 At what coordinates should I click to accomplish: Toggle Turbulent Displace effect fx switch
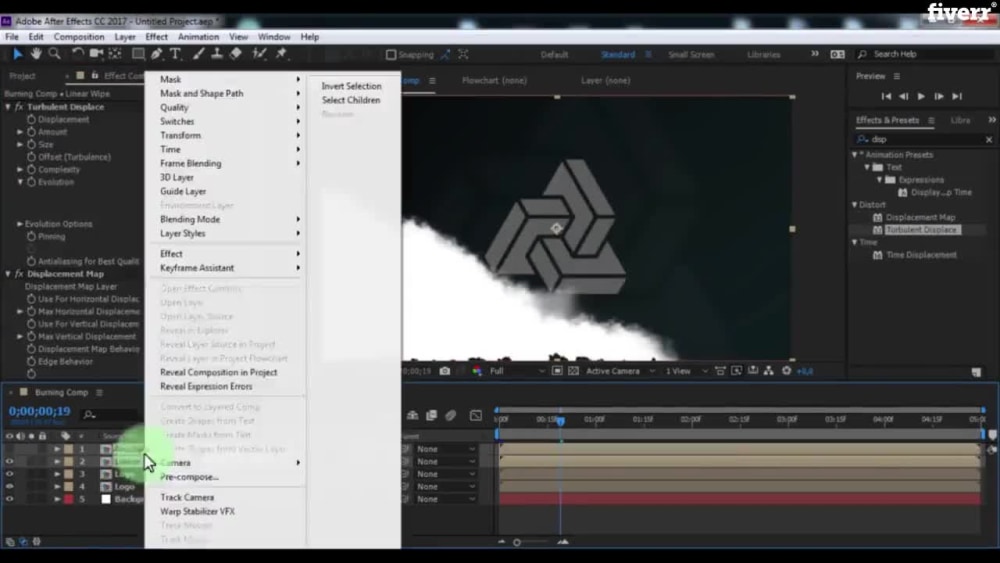pos(19,107)
